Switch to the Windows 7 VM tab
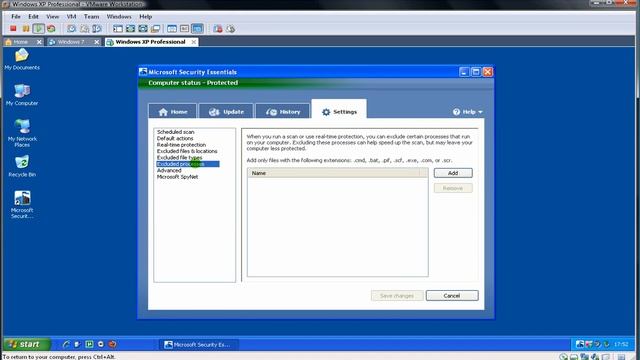The width and height of the screenshot is (640, 360). click(71, 42)
